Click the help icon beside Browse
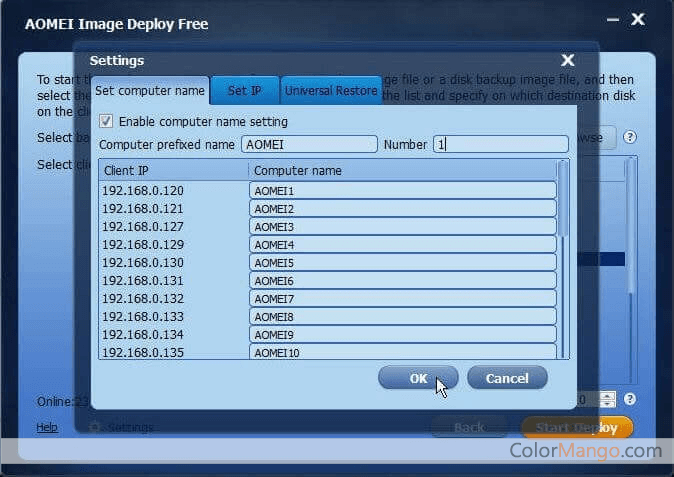 click(630, 137)
